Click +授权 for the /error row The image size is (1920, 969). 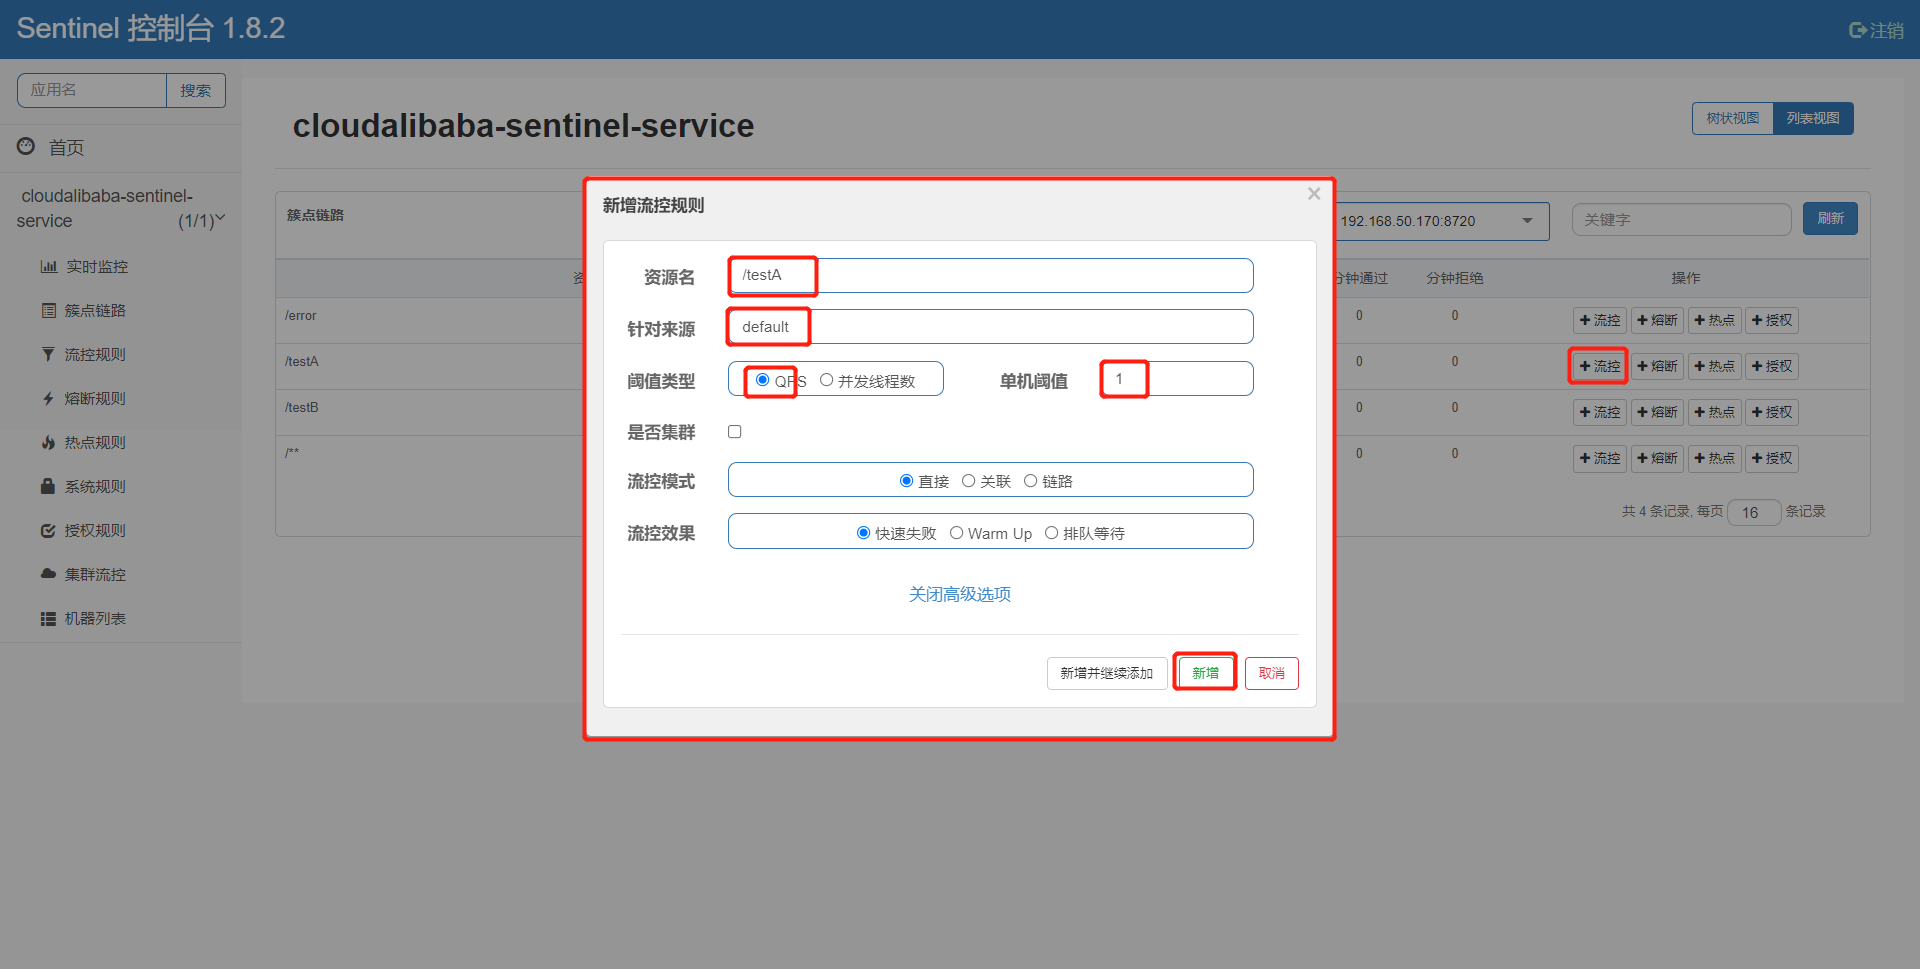[1772, 320]
